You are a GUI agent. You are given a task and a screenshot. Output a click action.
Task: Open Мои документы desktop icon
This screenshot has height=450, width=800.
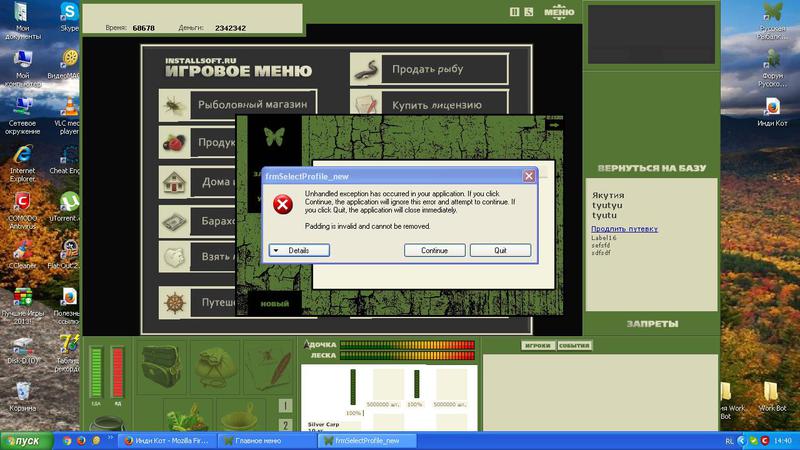click(x=22, y=21)
